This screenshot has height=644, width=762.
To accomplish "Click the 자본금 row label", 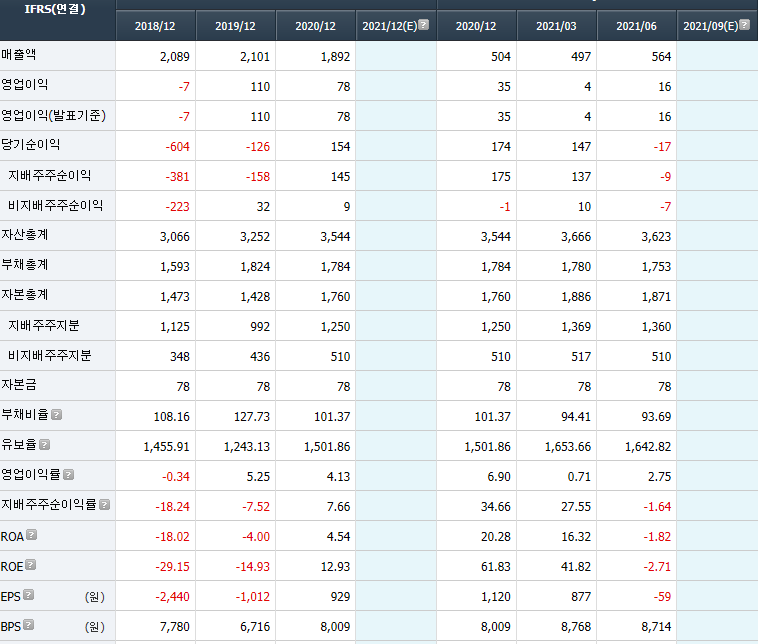I will pyautogui.click(x=18, y=385).
